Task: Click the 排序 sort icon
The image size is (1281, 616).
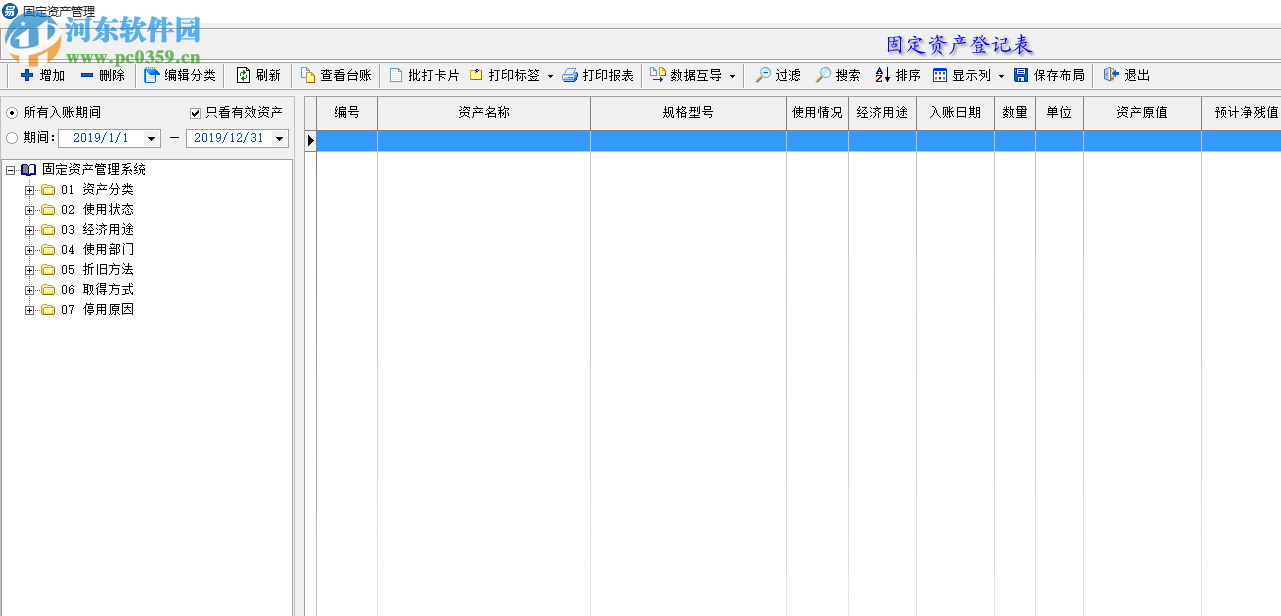Action: 883,75
